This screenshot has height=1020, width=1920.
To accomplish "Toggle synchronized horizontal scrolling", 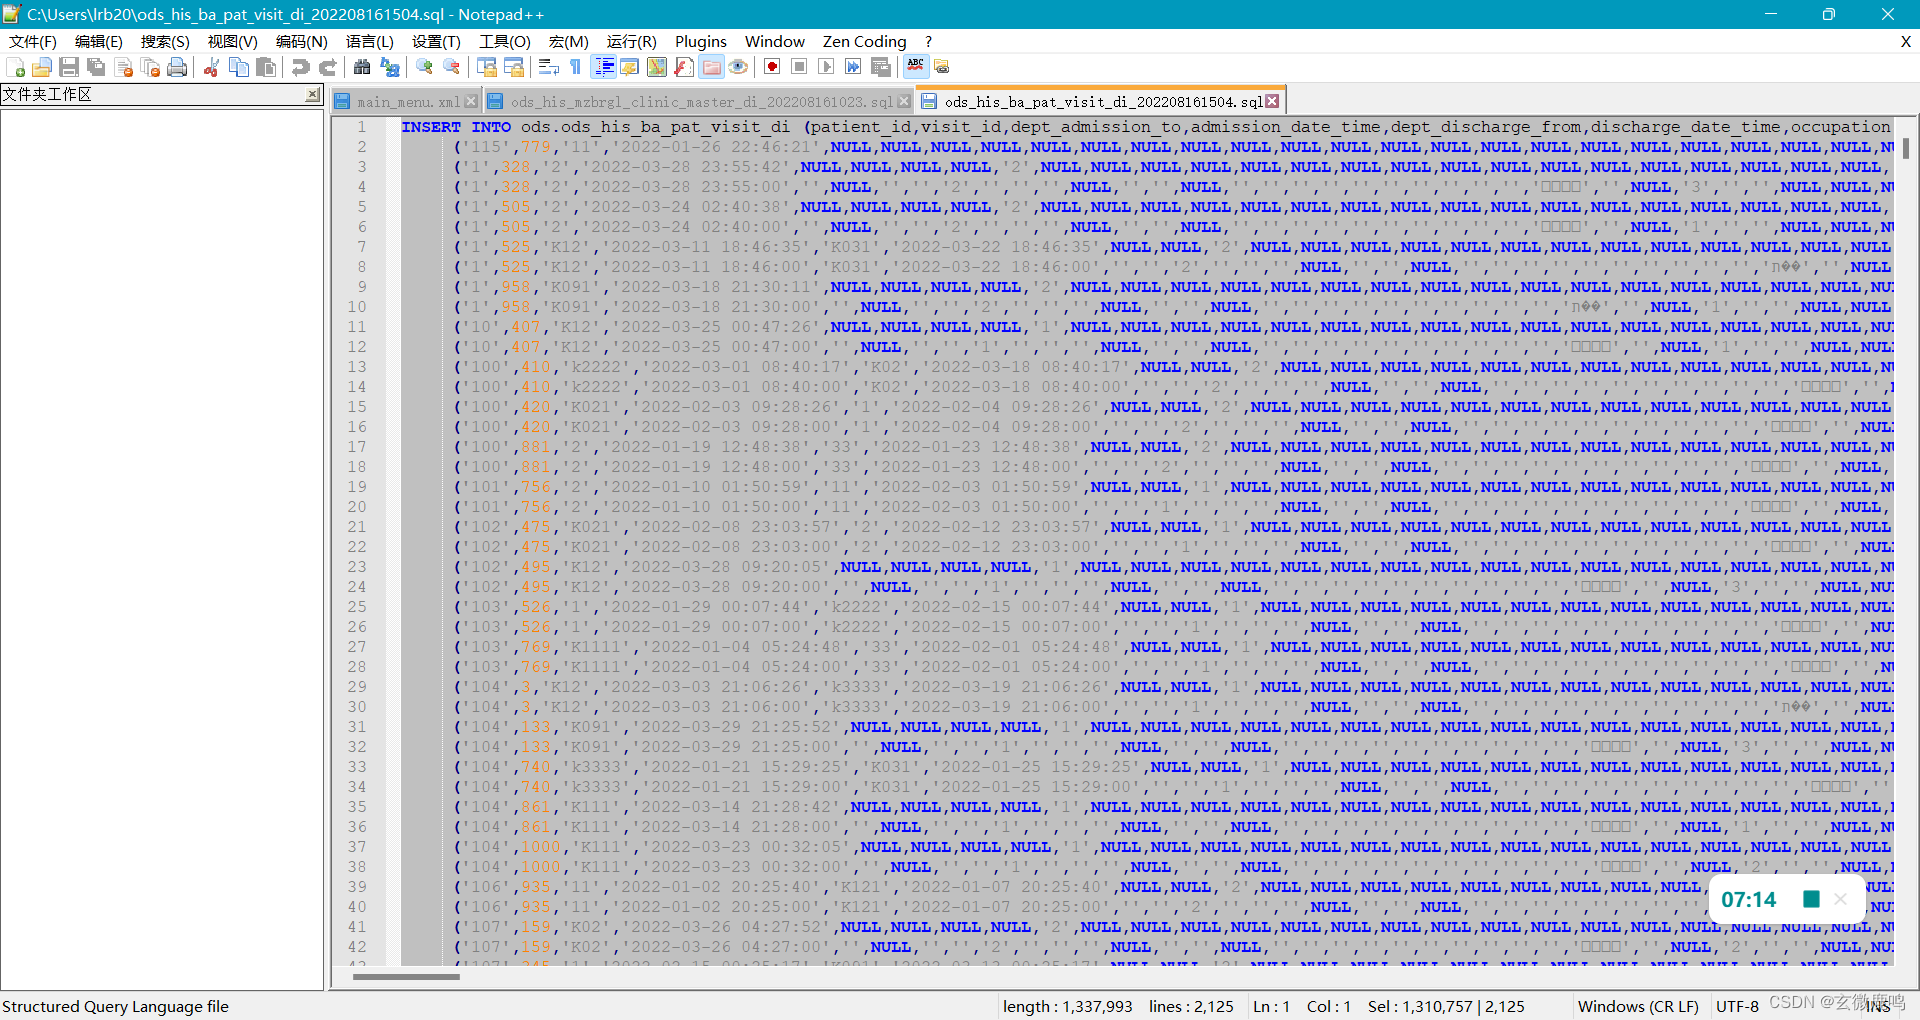I will [x=513, y=67].
